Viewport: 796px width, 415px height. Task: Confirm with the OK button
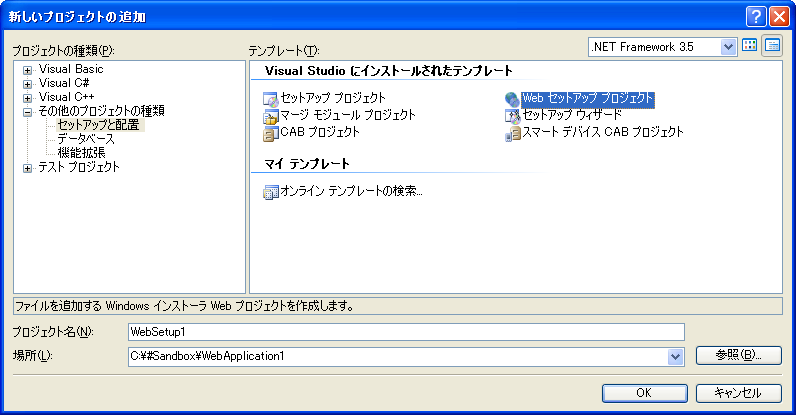coord(645,393)
